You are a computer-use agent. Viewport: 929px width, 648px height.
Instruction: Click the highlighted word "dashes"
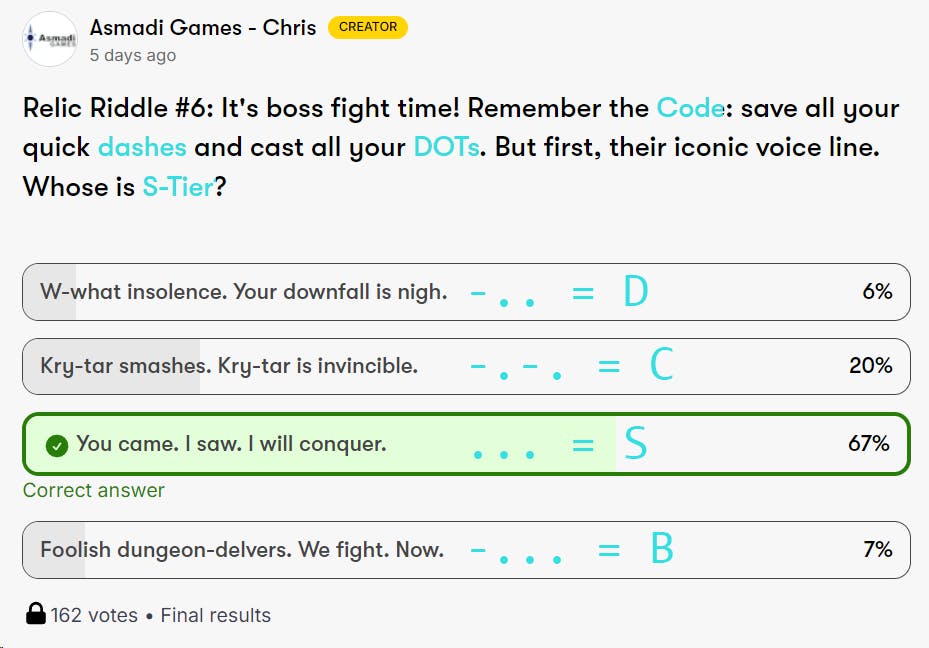(x=142, y=147)
